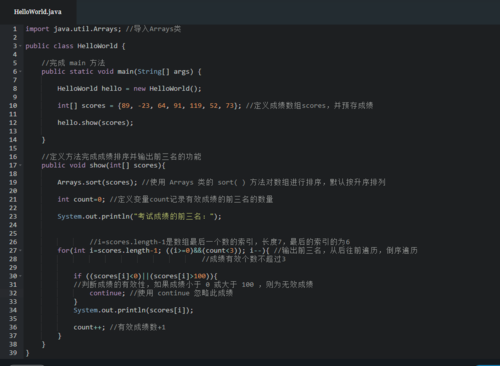Click the closing brace on line 39

(x=27, y=353)
